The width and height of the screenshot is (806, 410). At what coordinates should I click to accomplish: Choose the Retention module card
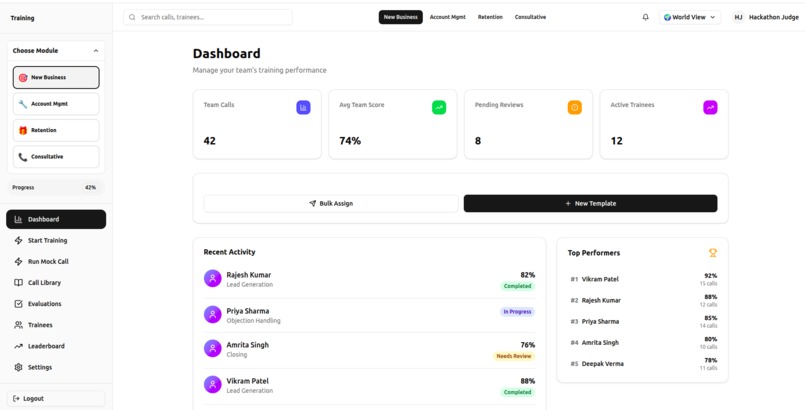coord(56,131)
